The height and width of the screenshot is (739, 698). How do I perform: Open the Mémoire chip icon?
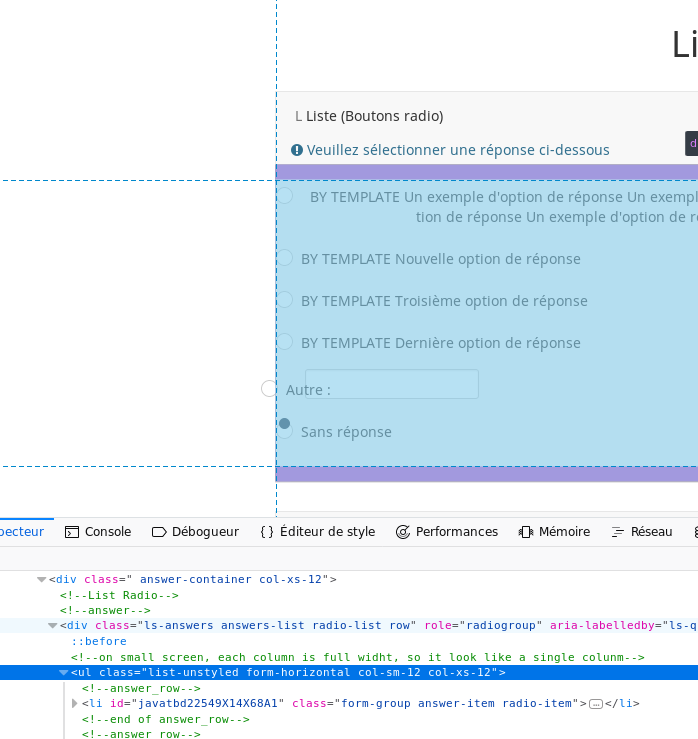click(x=526, y=532)
